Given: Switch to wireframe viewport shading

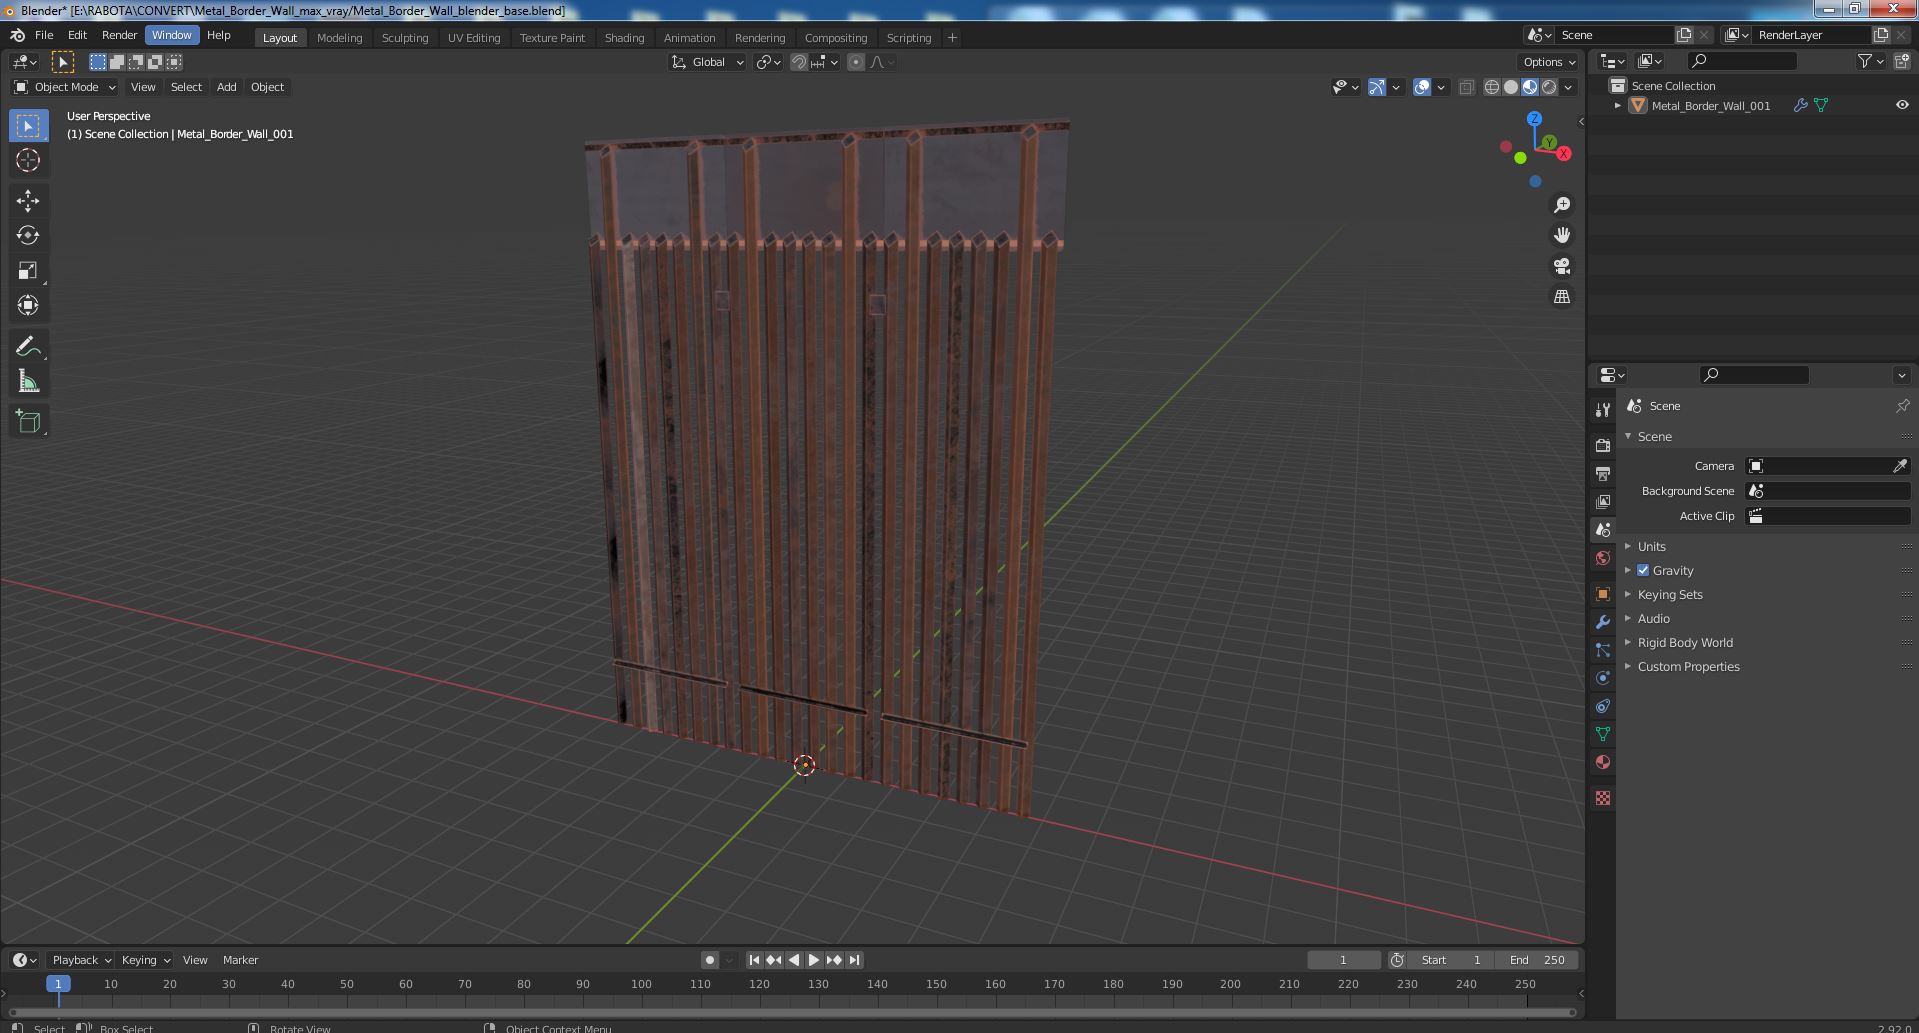Looking at the screenshot, I should (x=1492, y=87).
